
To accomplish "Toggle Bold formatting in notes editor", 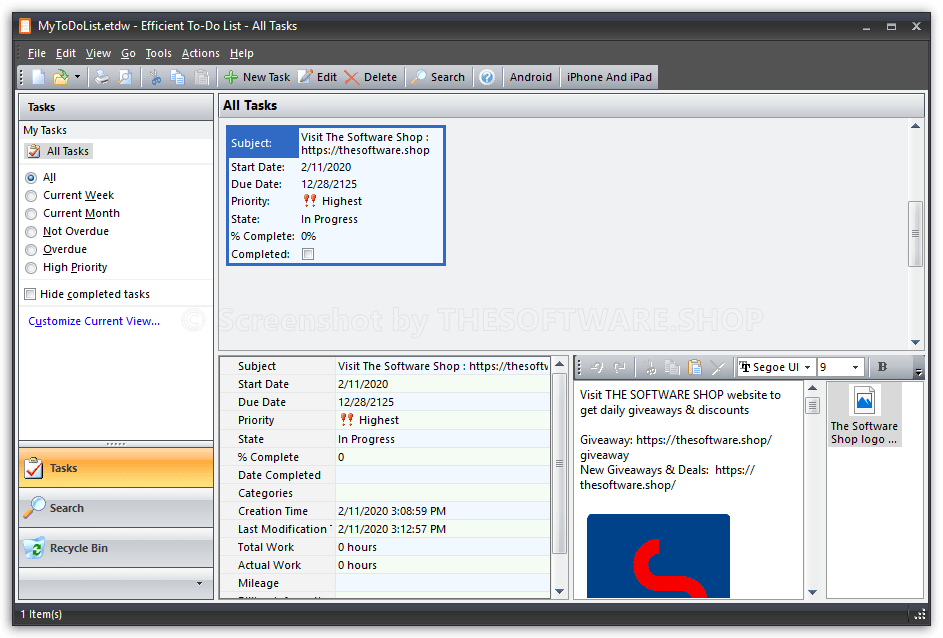I will tap(883, 367).
